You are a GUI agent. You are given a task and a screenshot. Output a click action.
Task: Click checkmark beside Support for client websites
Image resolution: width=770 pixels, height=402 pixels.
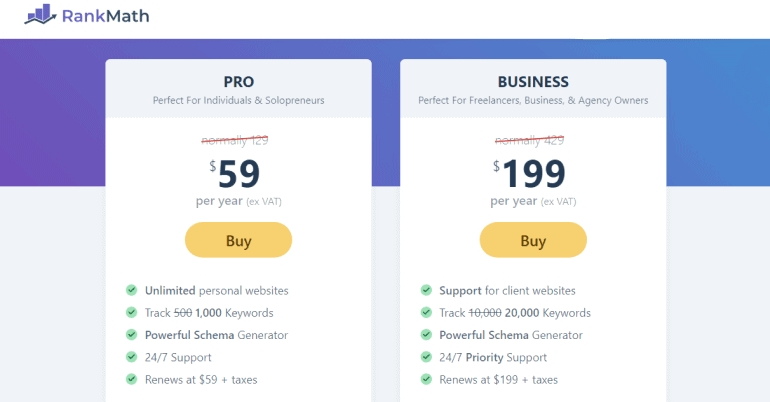(426, 290)
